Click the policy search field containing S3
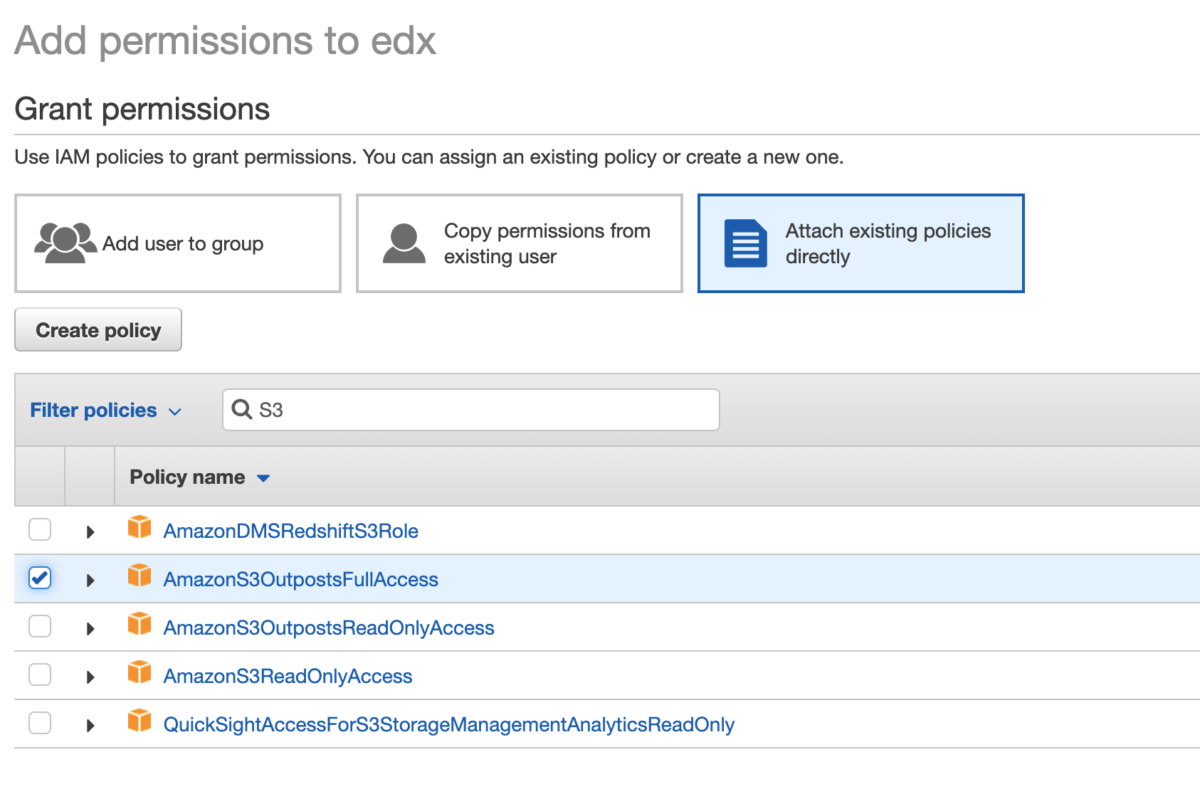This screenshot has height=794, width=1200. (471, 410)
